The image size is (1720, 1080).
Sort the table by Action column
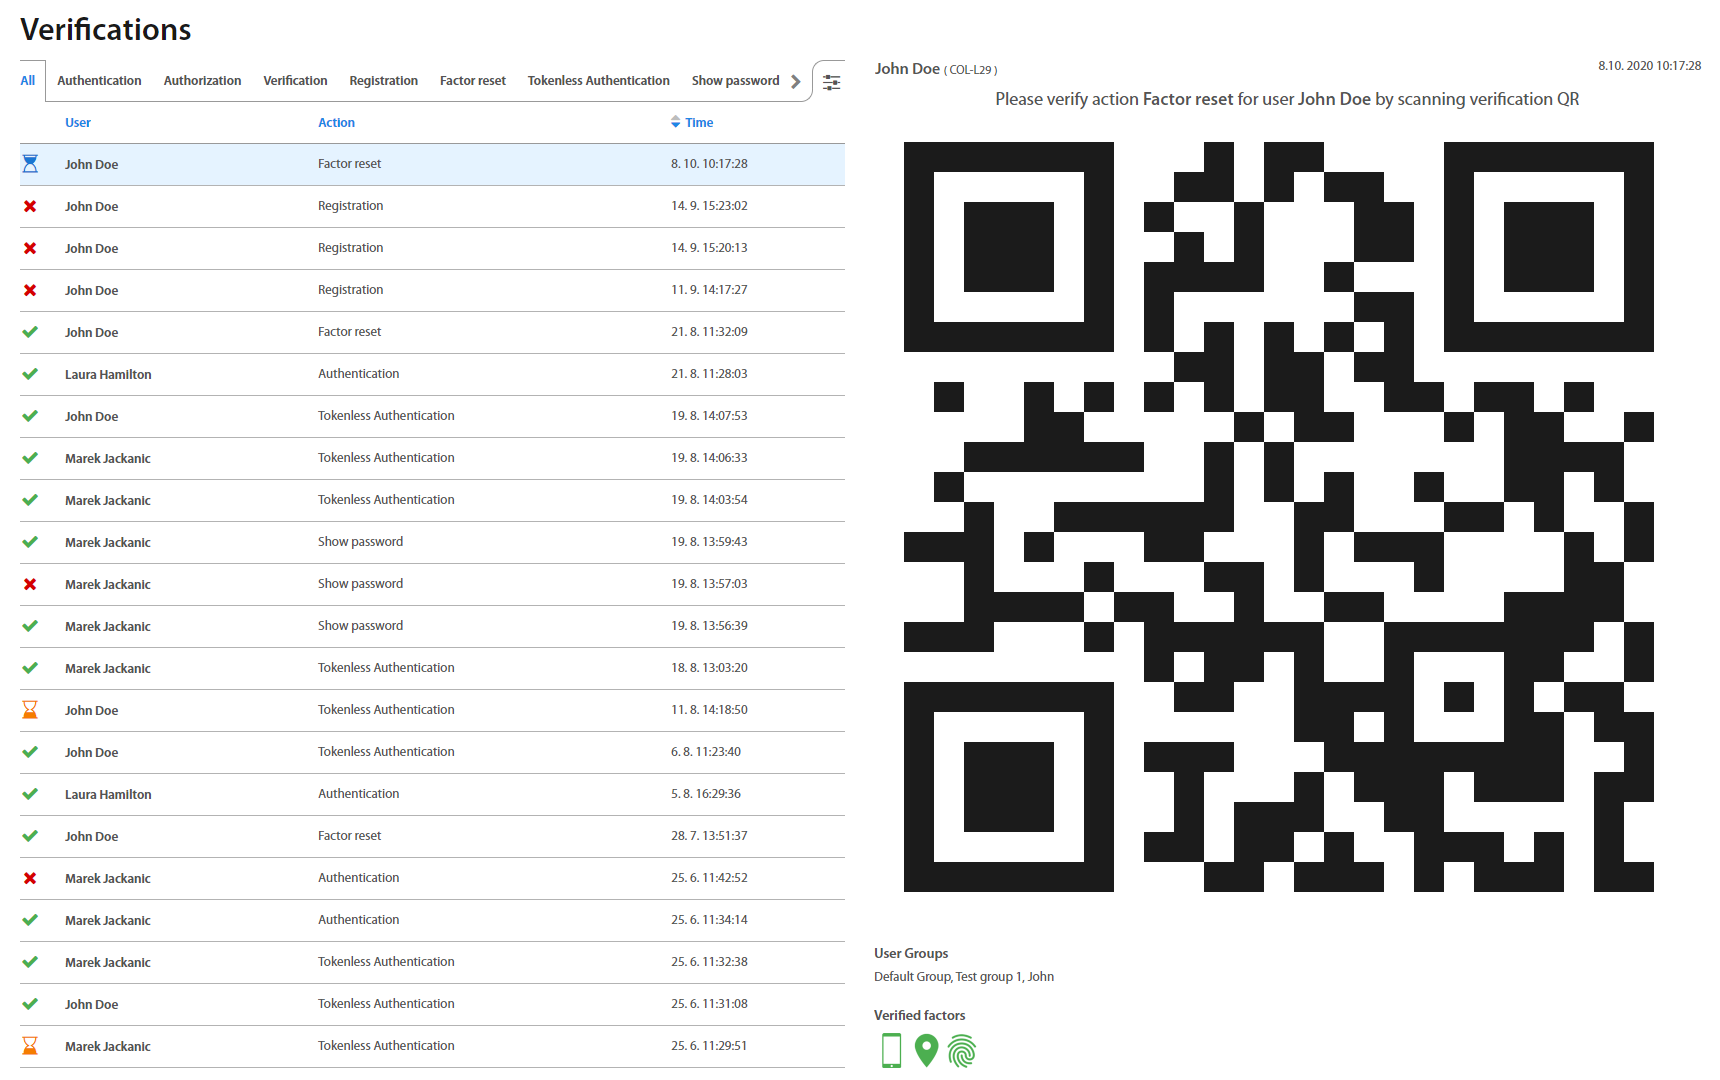[336, 123]
